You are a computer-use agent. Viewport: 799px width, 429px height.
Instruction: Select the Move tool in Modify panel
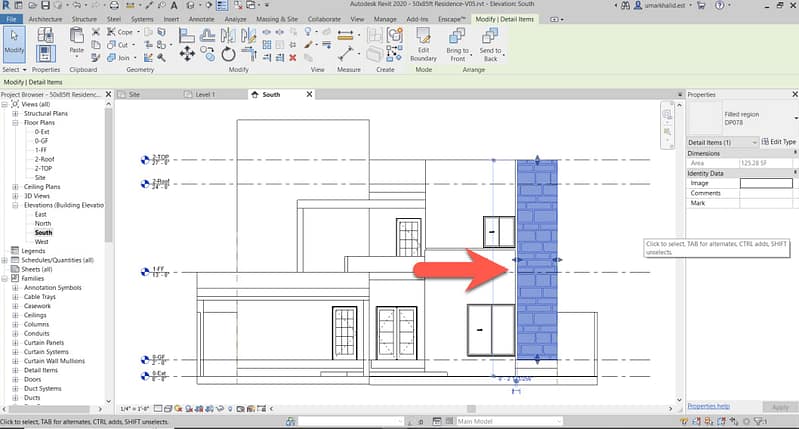point(186,54)
